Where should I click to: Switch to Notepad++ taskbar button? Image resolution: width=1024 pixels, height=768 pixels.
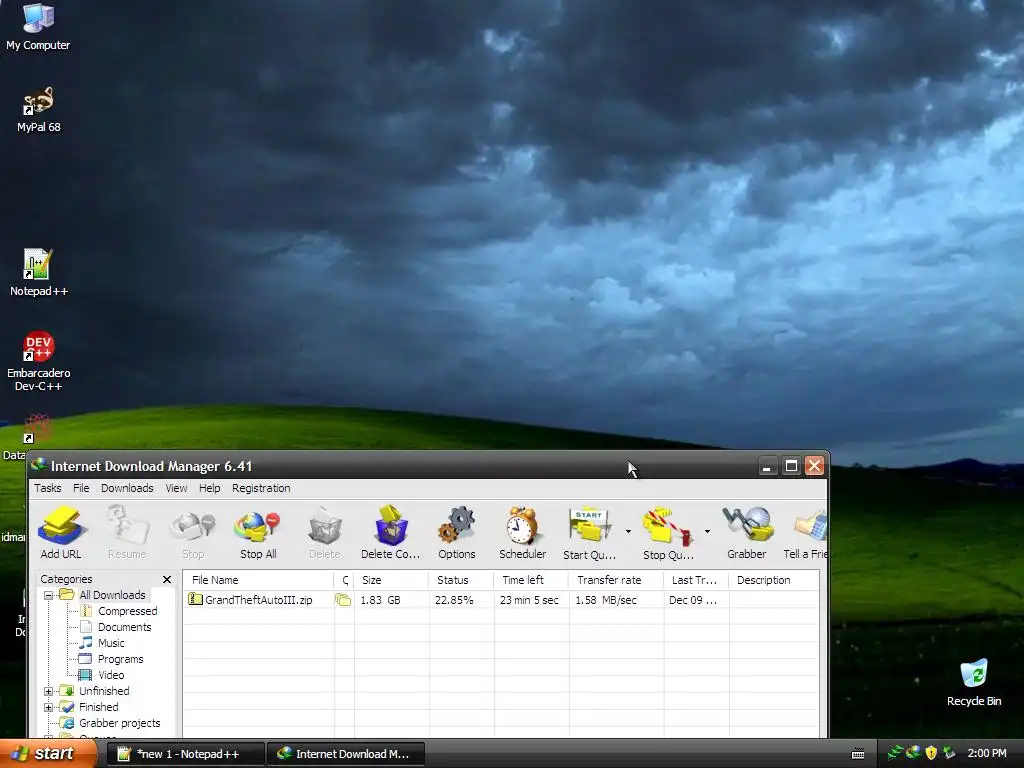point(186,754)
